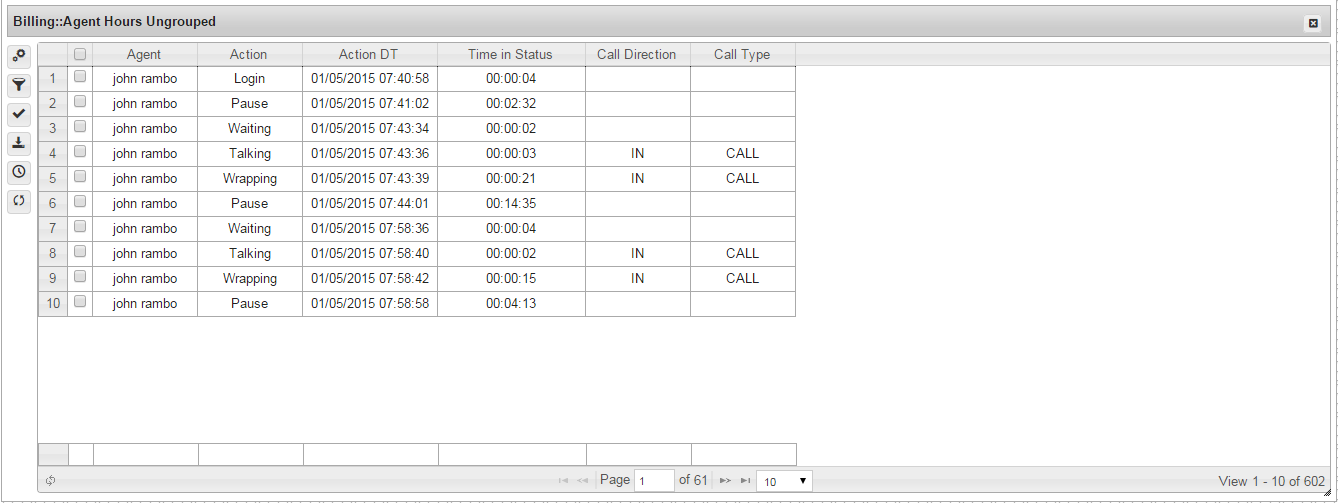This screenshot has height=503, width=1338.
Task: Click the page number input field
Action: [x=654, y=481]
